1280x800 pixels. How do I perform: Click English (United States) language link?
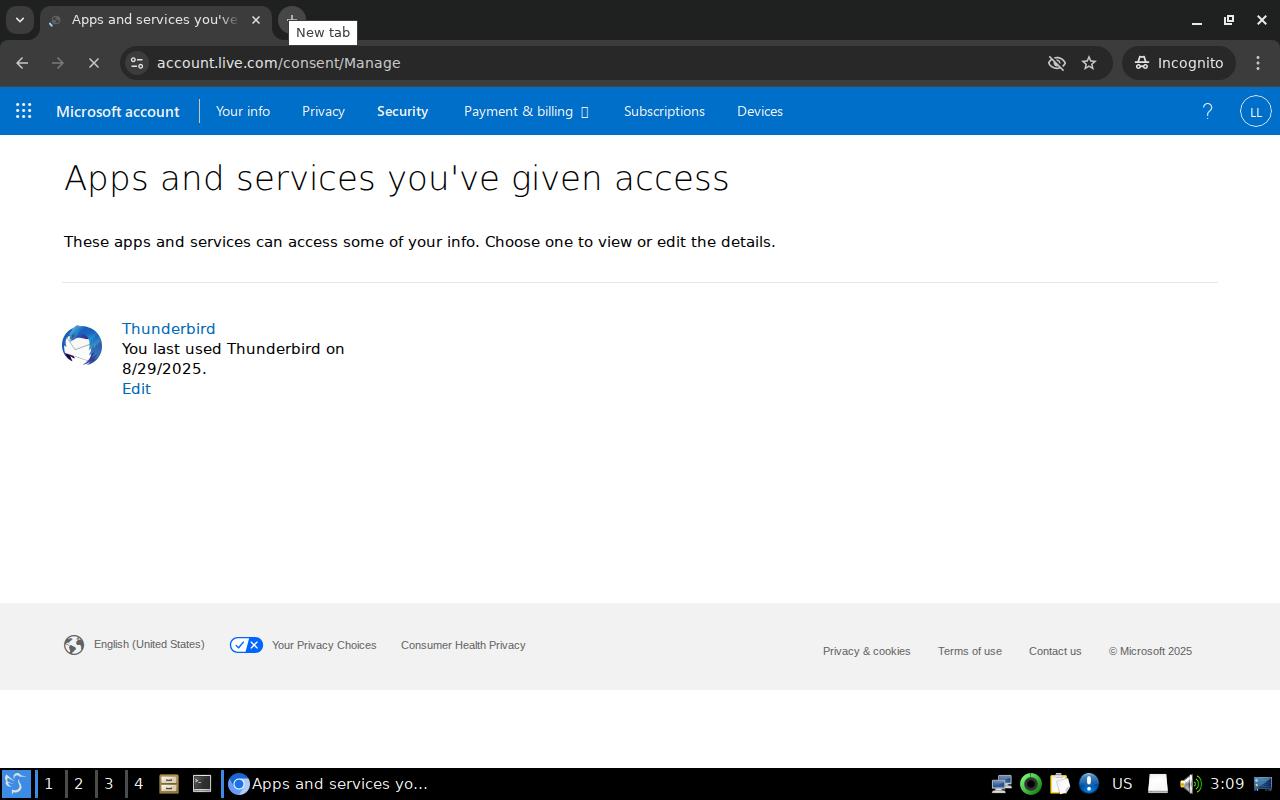click(x=149, y=644)
